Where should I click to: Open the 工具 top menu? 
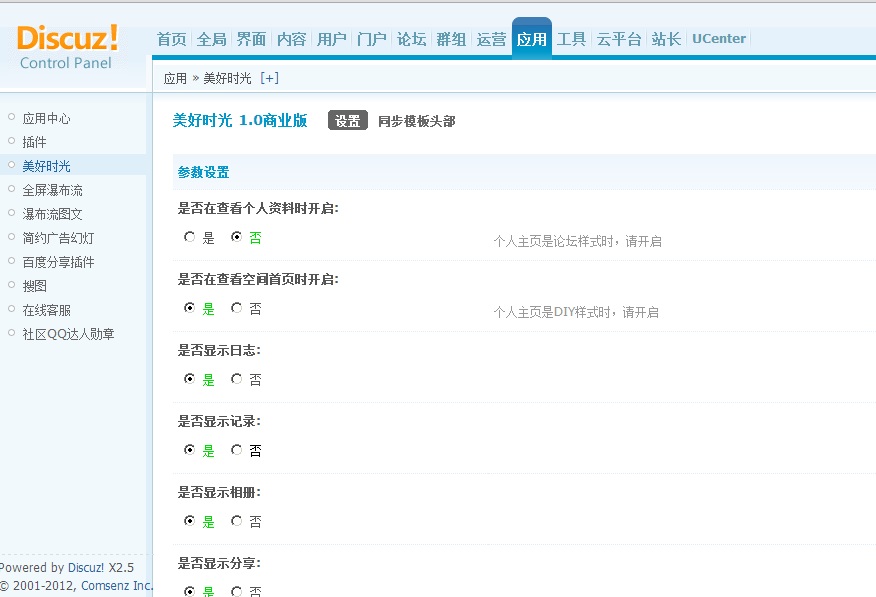click(x=572, y=39)
